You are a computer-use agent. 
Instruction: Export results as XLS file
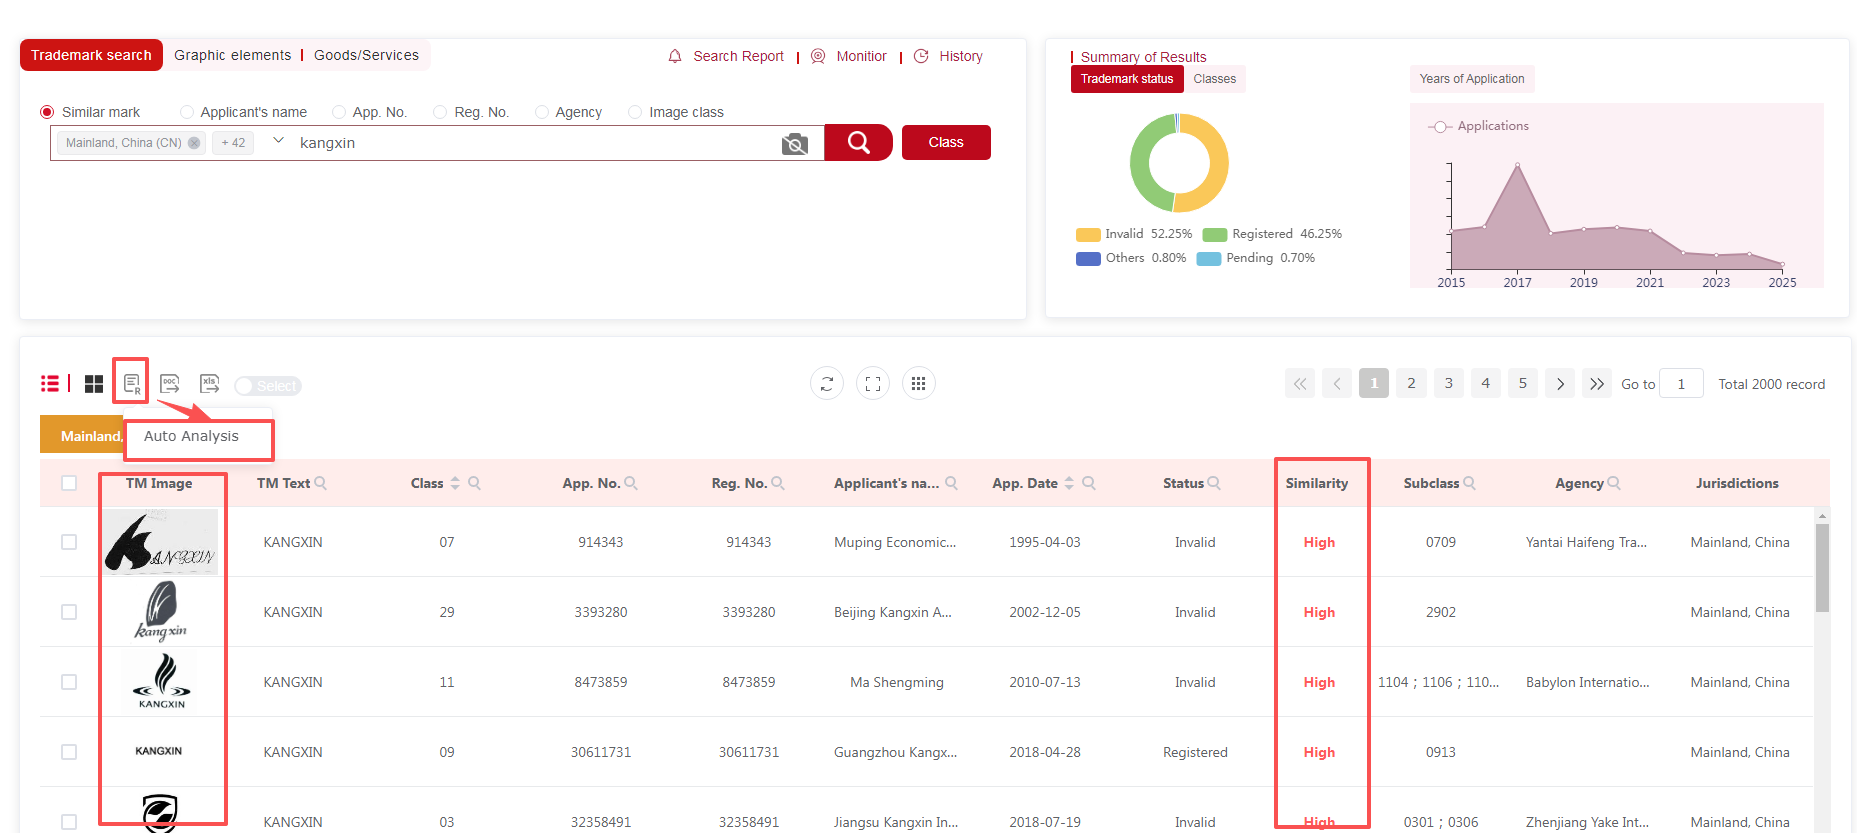(209, 384)
